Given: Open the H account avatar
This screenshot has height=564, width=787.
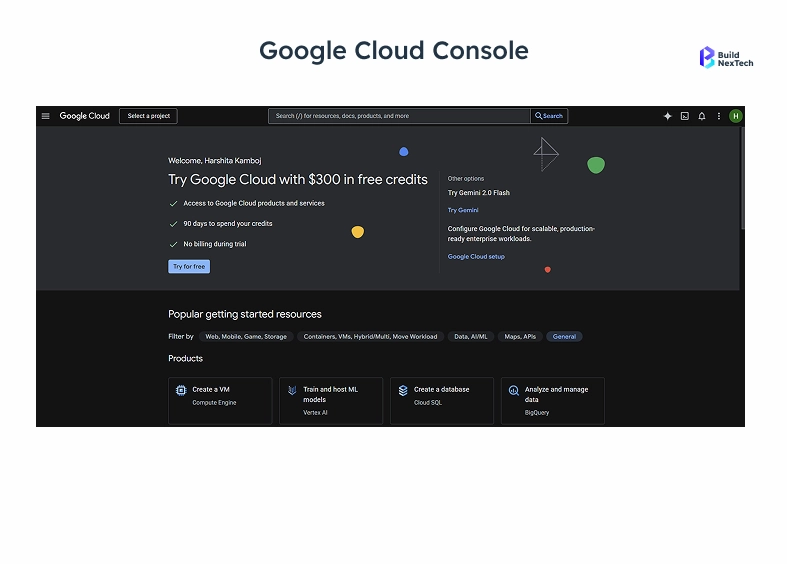Looking at the screenshot, I should tap(736, 116).
